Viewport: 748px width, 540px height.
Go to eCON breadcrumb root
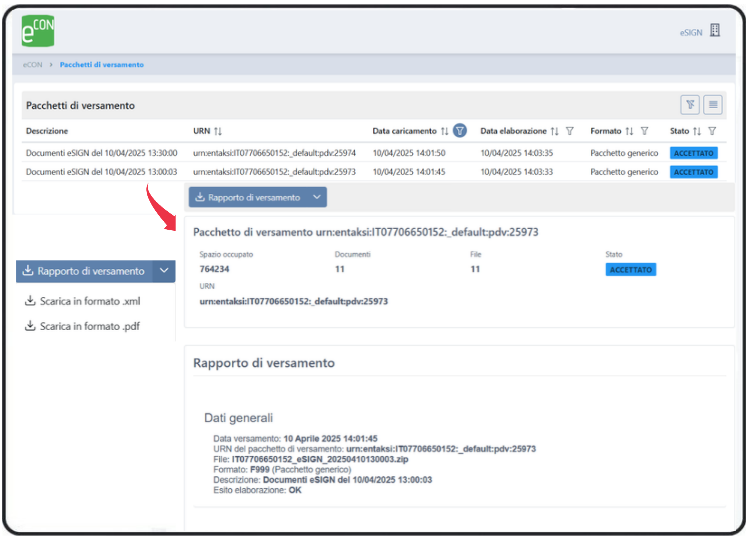32,65
